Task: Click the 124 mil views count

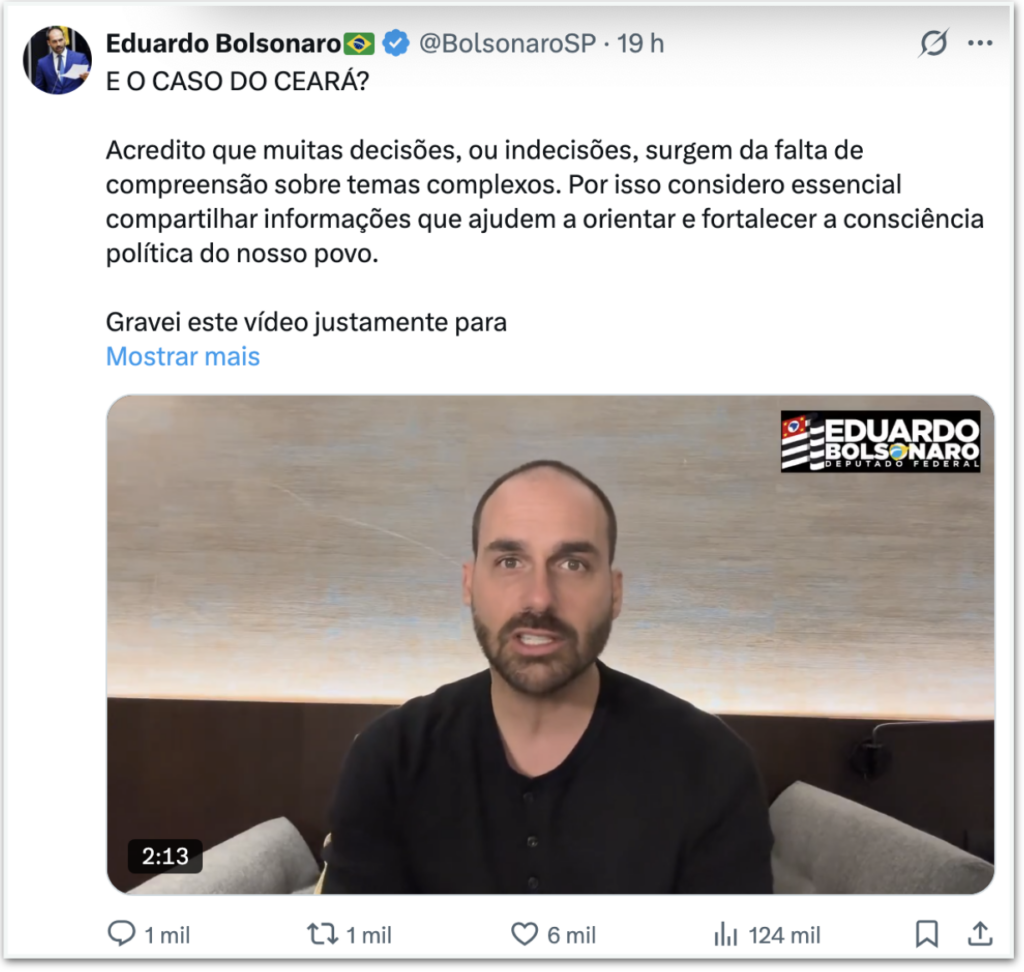Action: 784,935
